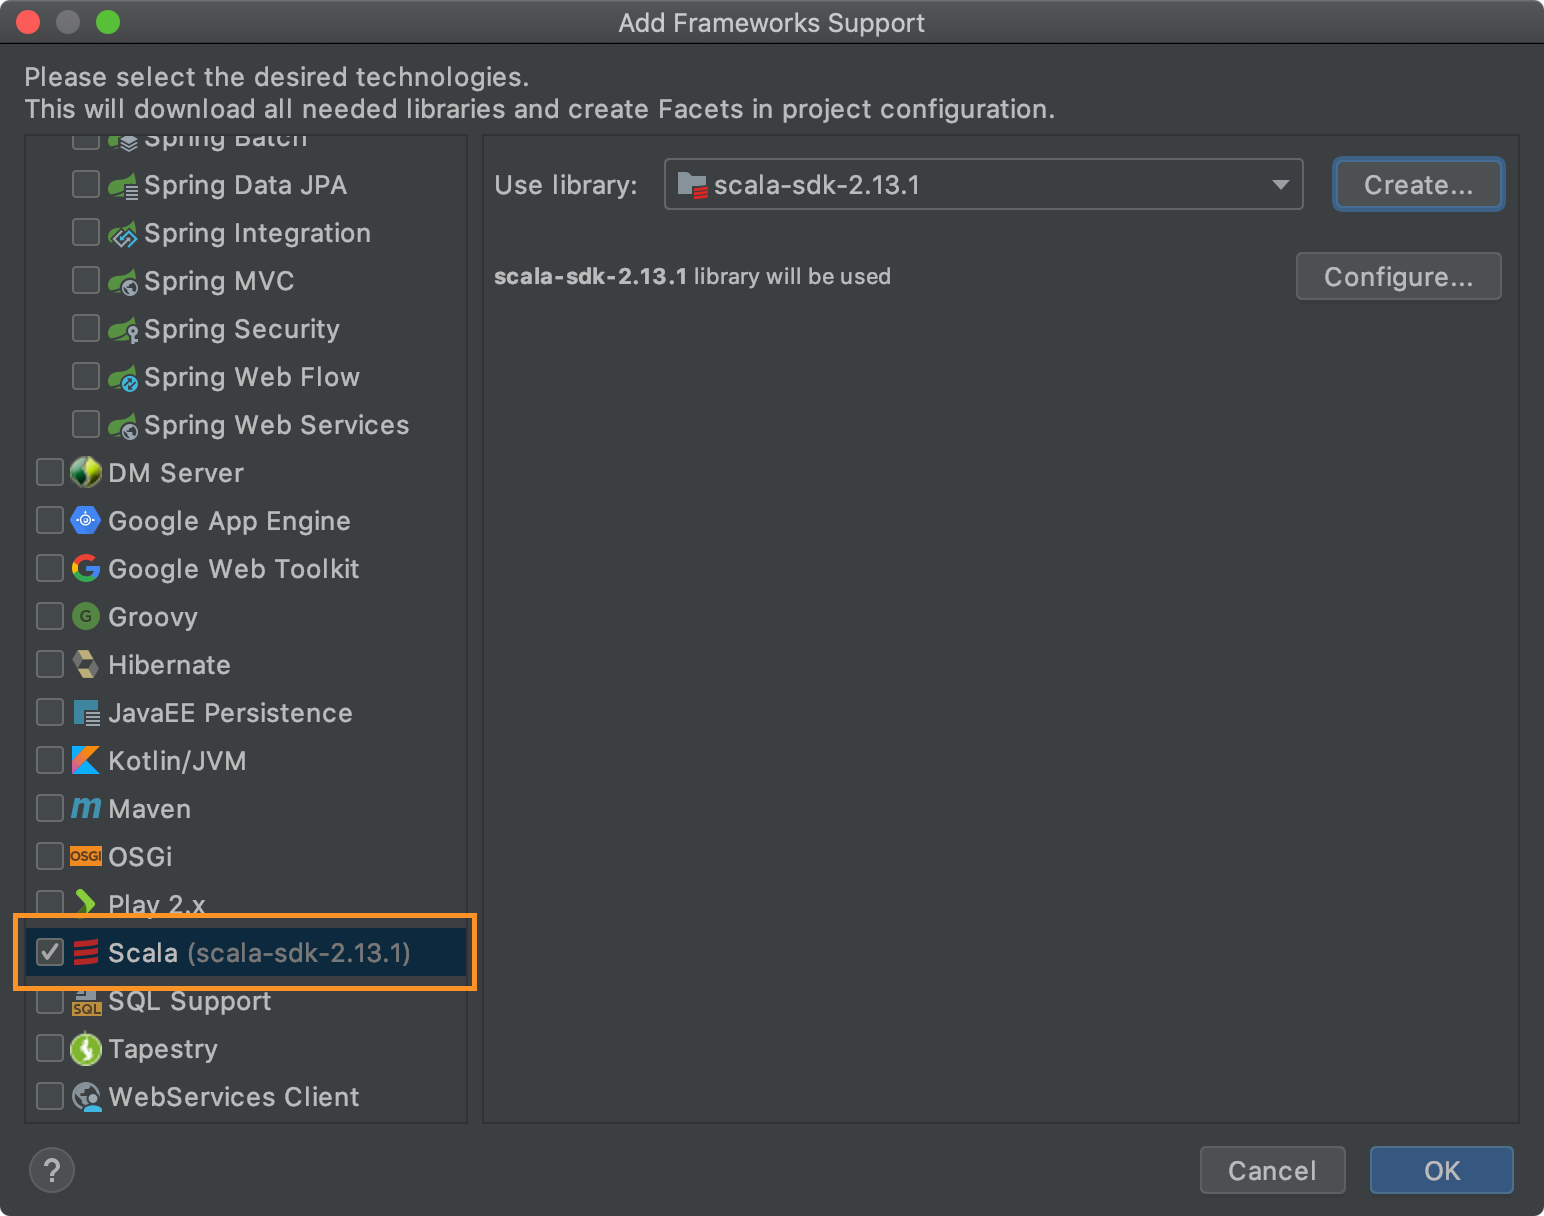Viewport: 1544px width, 1216px height.
Task: Click the Google App Engine icon
Action: coord(86,520)
